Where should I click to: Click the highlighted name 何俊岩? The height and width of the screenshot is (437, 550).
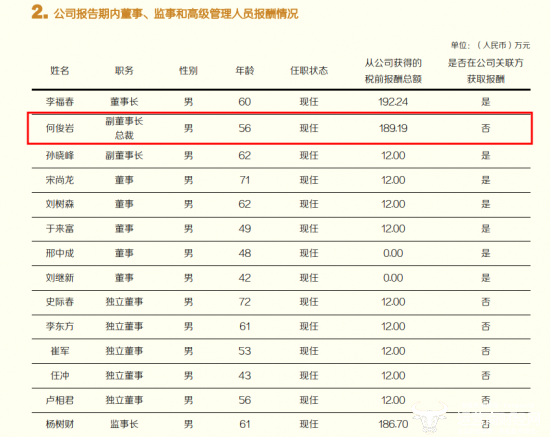click(60, 128)
